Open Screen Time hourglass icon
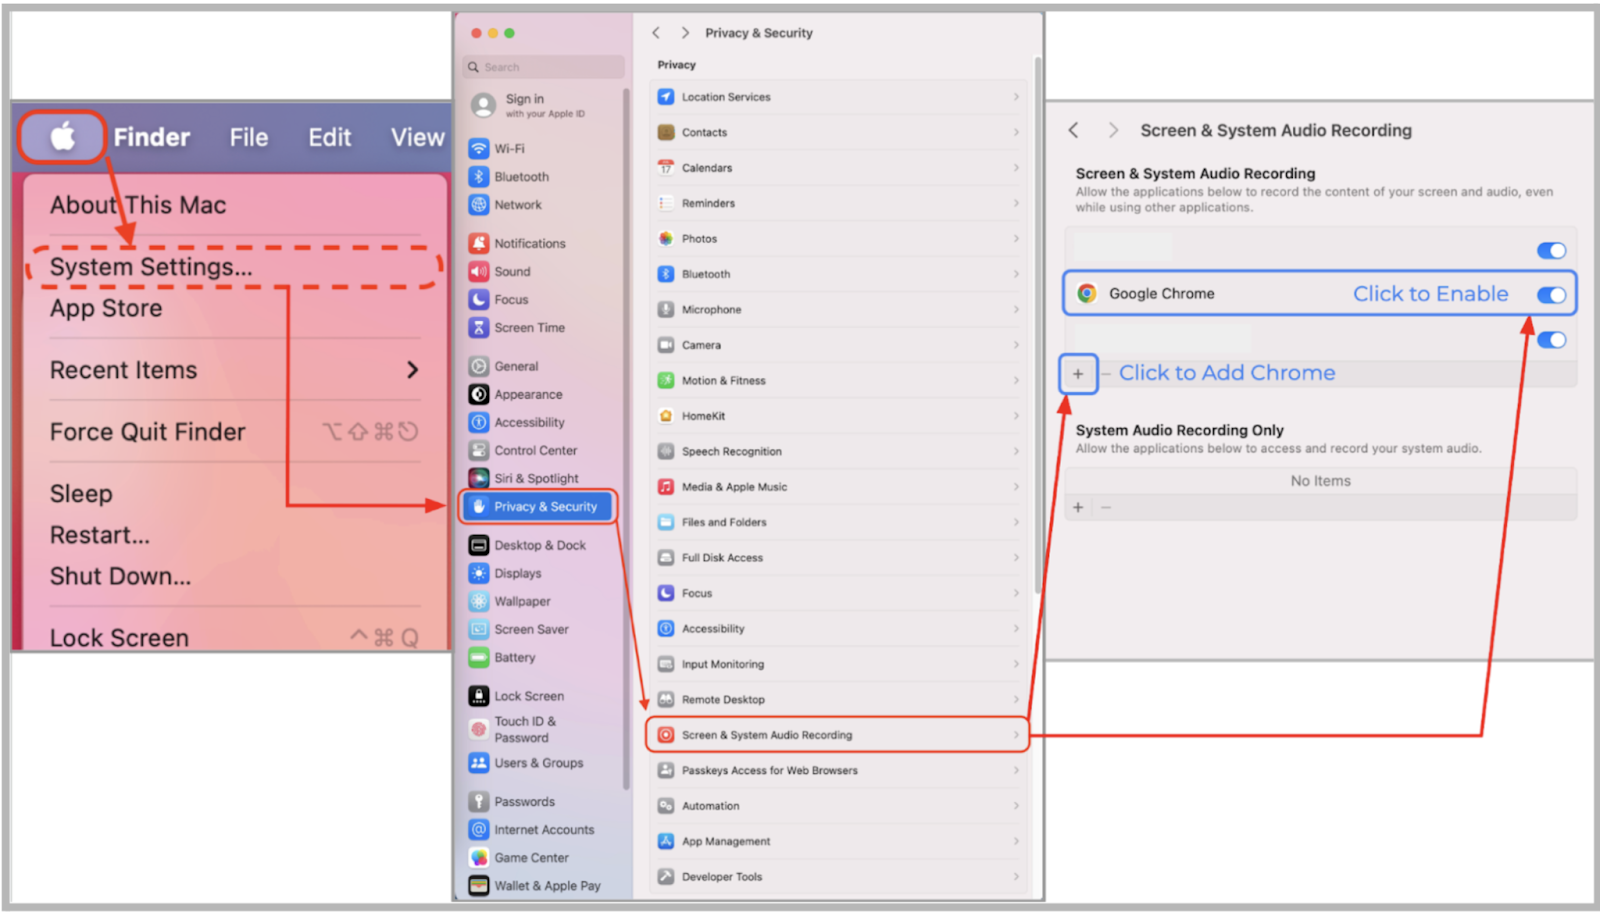The height and width of the screenshot is (916, 1600). (x=479, y=327)
